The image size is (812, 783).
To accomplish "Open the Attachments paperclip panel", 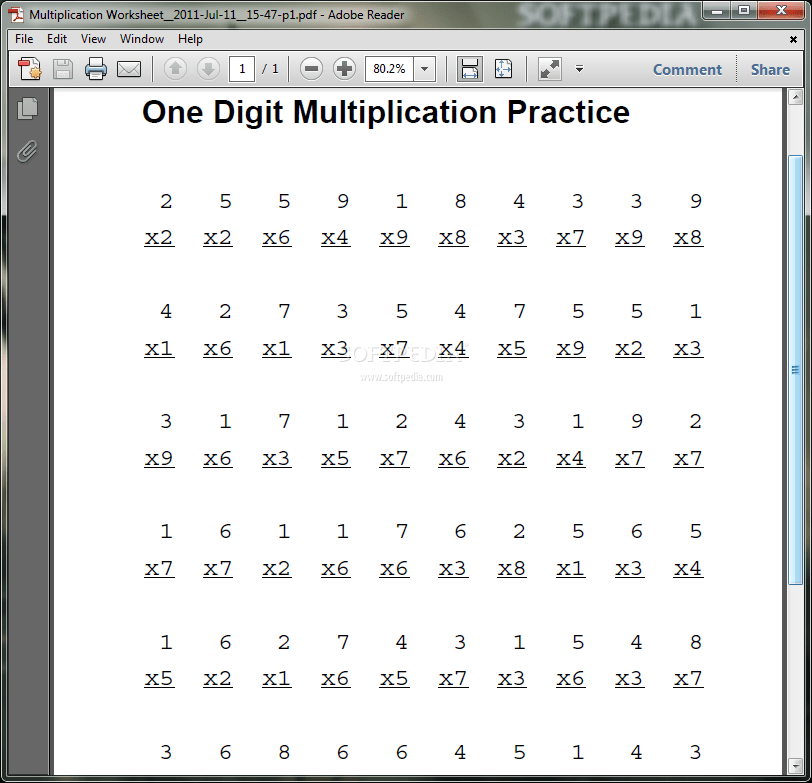I will (x=27, y=152).
